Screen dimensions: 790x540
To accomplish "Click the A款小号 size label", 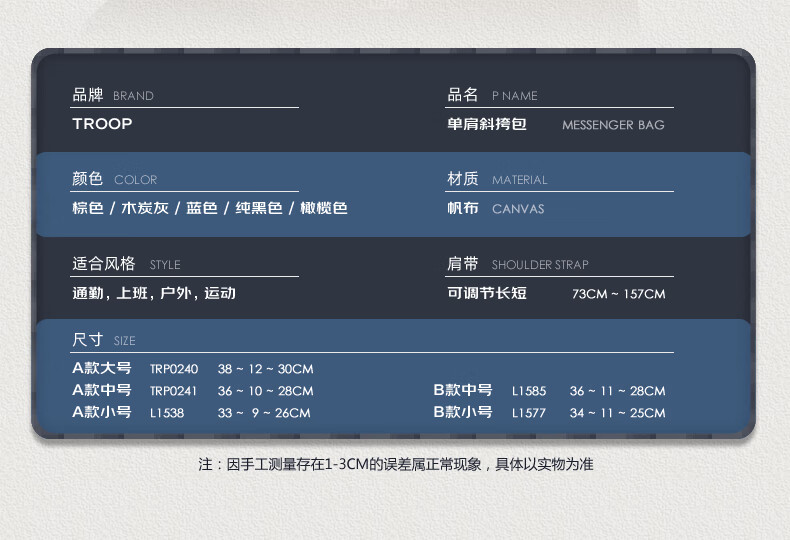I will (x=102, y=413).
